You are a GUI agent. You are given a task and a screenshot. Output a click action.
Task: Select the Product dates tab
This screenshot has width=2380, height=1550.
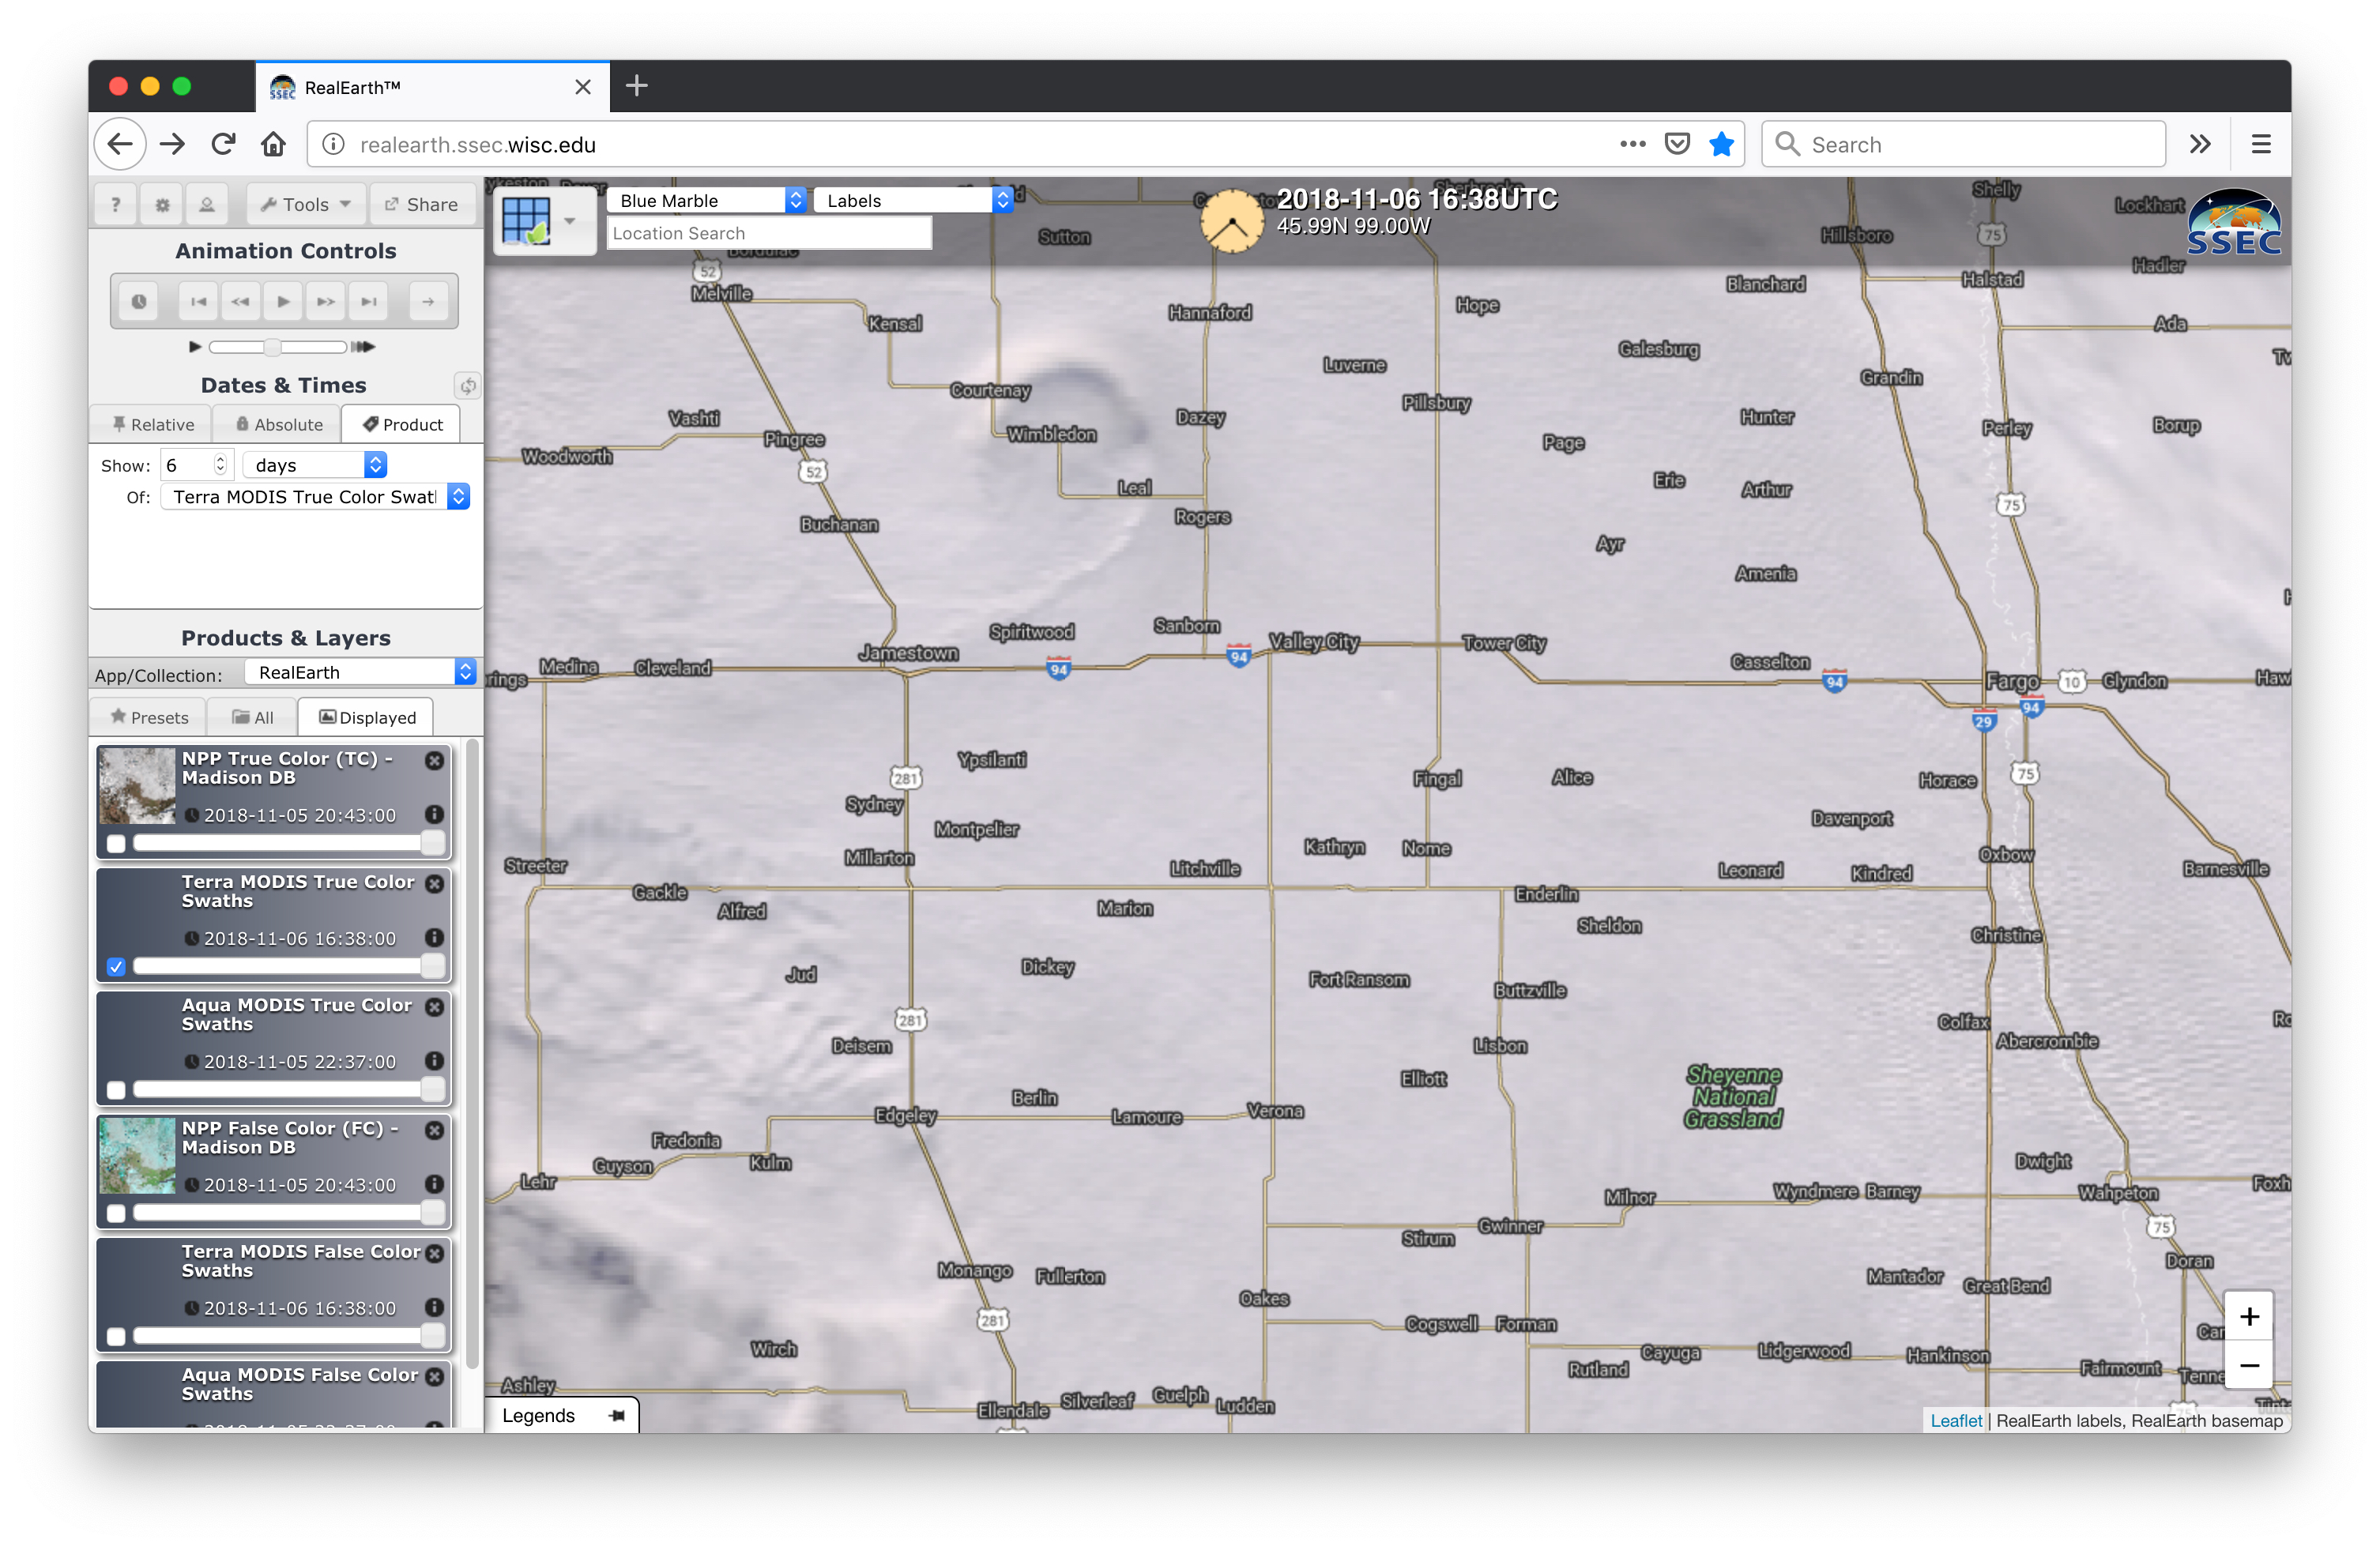(402, 424)
